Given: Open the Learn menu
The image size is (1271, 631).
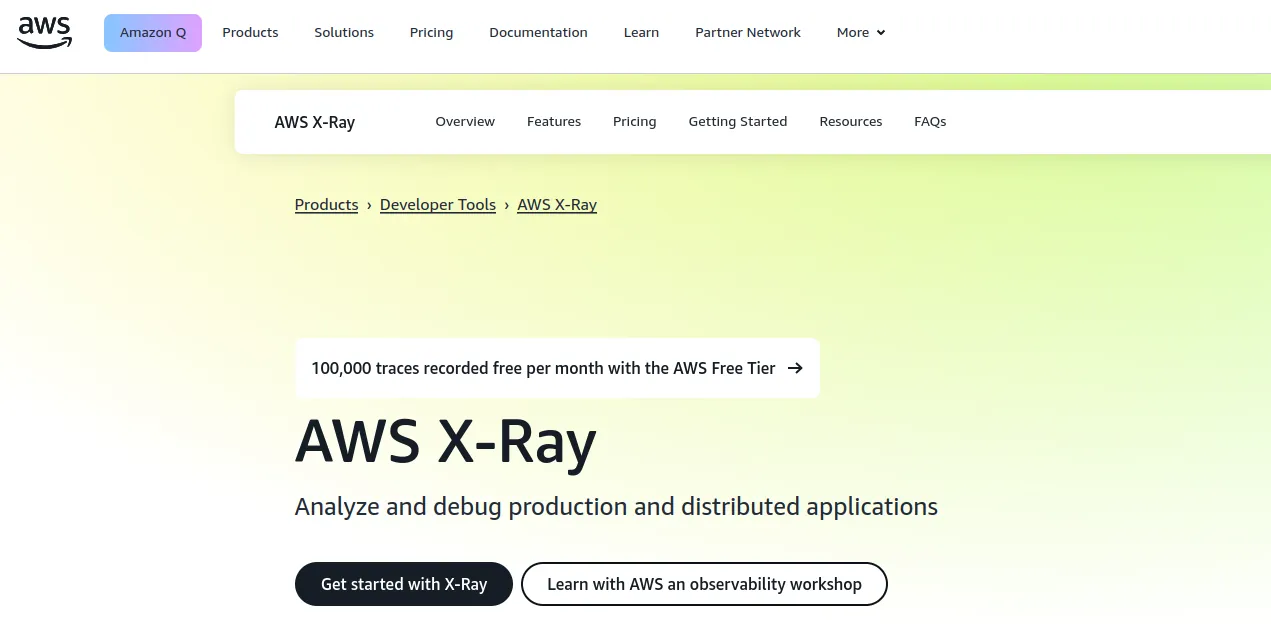Looking at the screenshot, I should [x=641, y=33].
